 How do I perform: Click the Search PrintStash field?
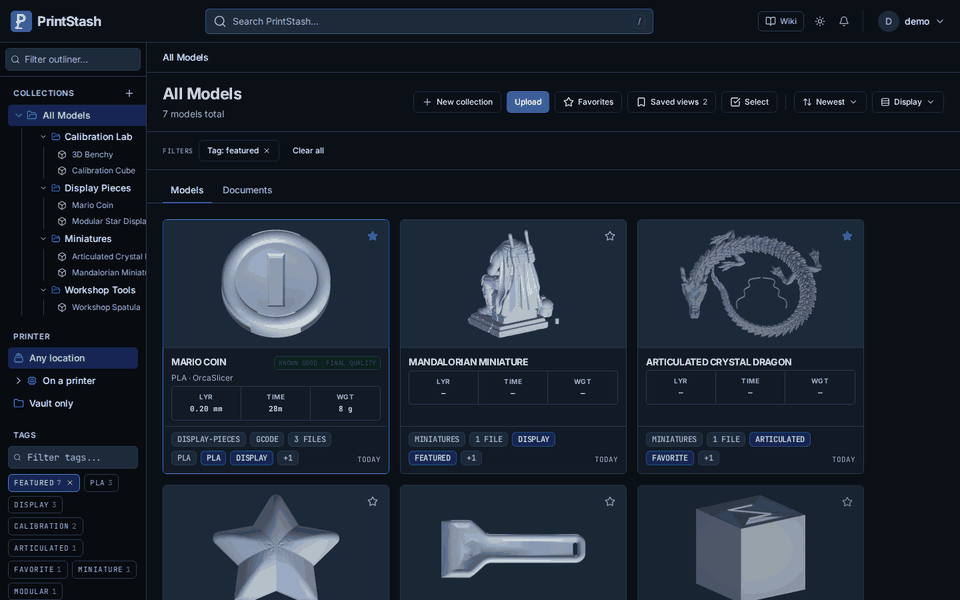click(429, 21)
